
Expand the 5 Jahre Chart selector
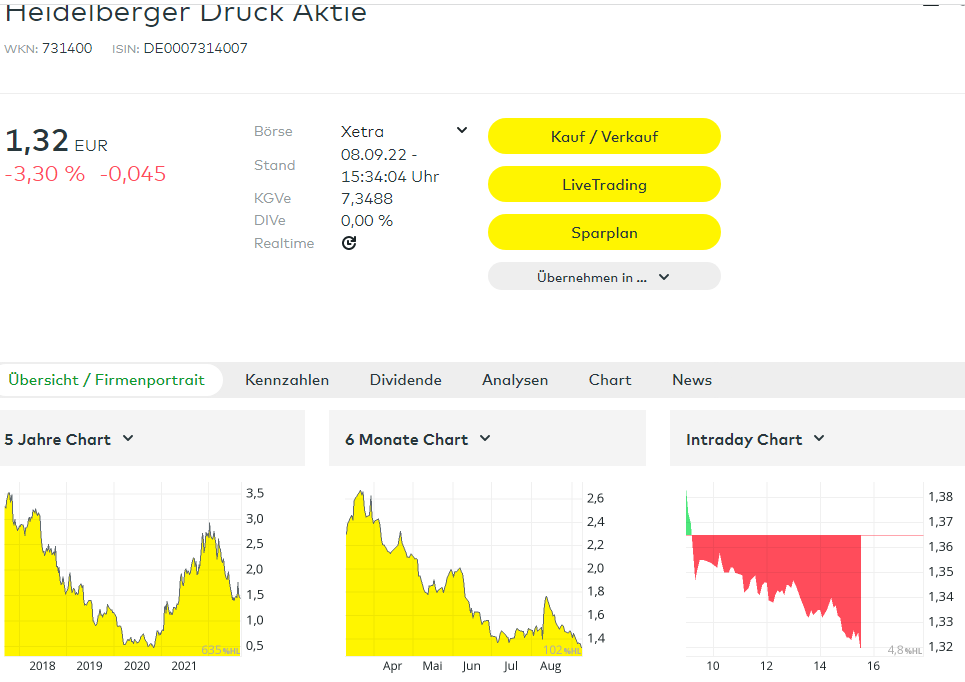click(x=69, y=439)
